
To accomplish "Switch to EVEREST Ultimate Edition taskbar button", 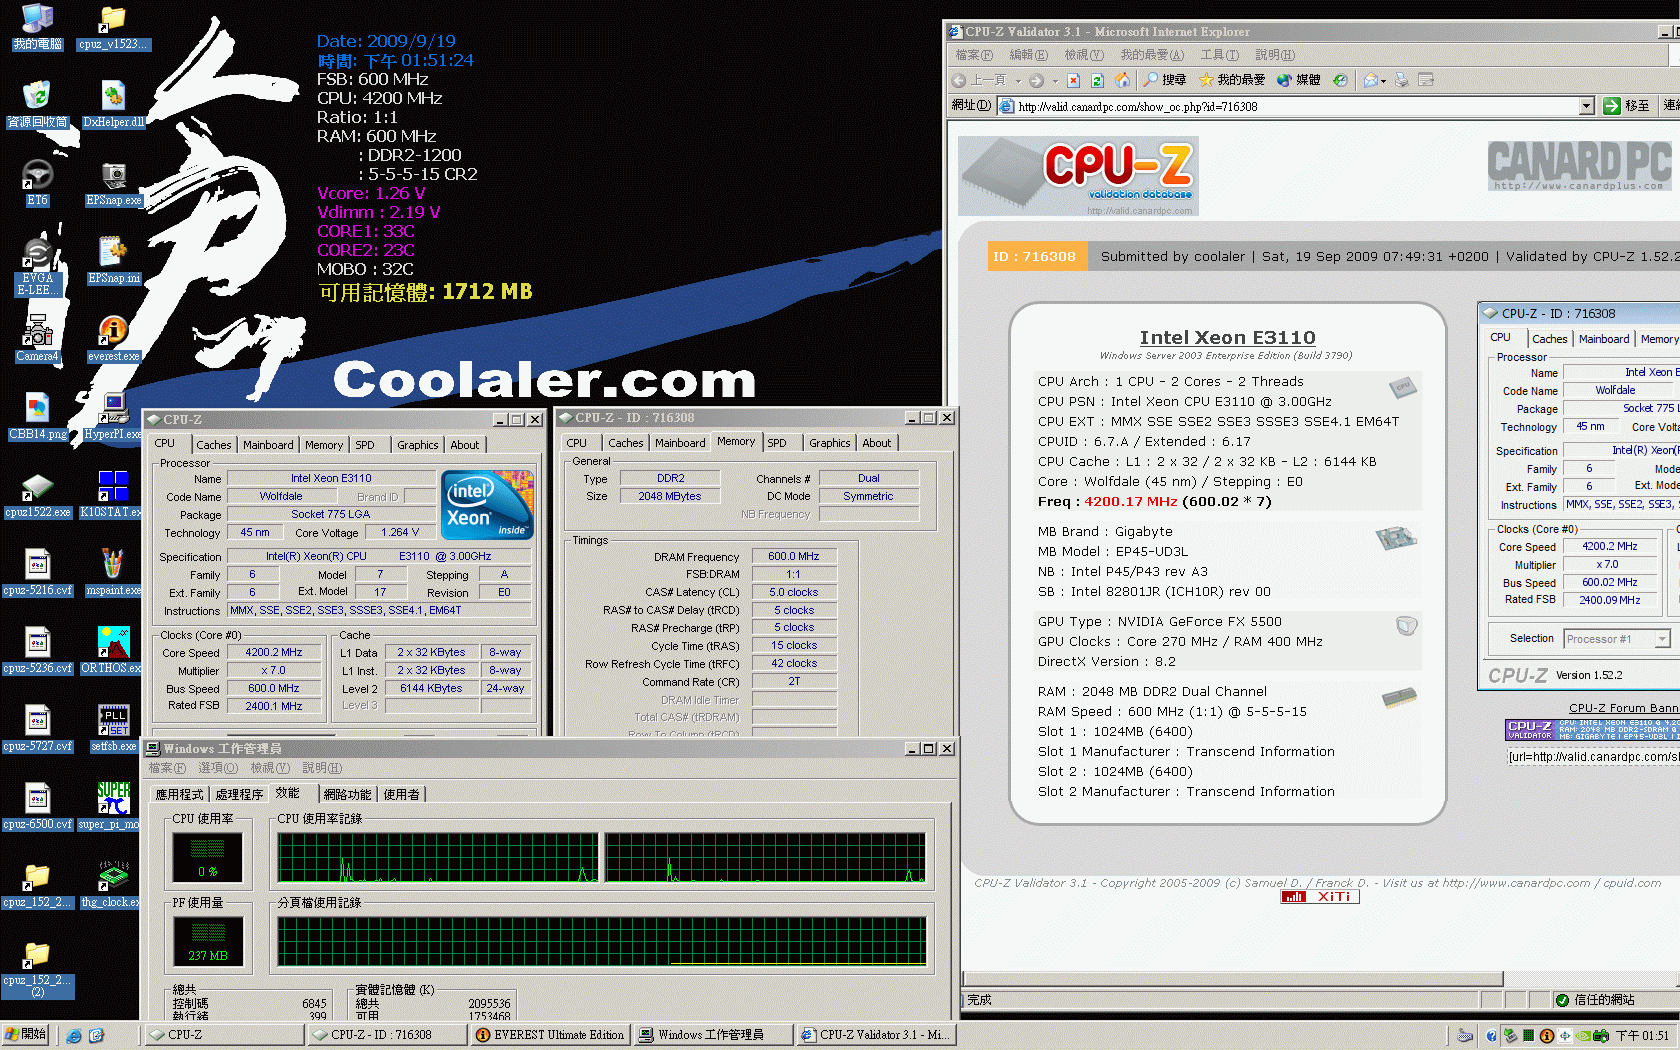I will coord(549,1035).
